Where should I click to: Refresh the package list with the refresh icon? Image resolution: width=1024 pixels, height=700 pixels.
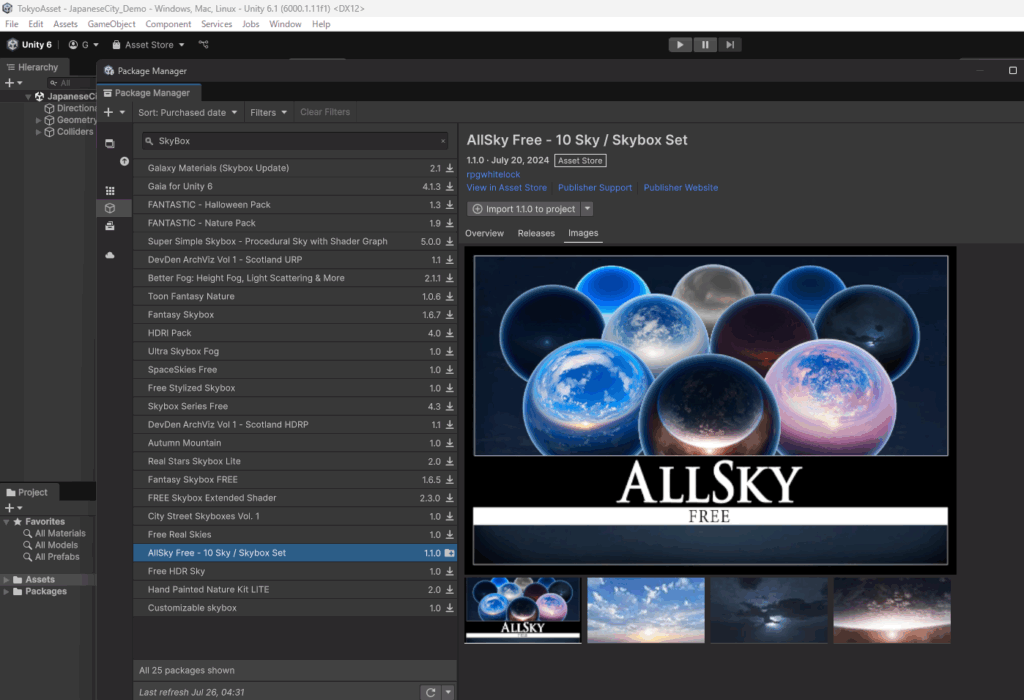pos(430,692)
